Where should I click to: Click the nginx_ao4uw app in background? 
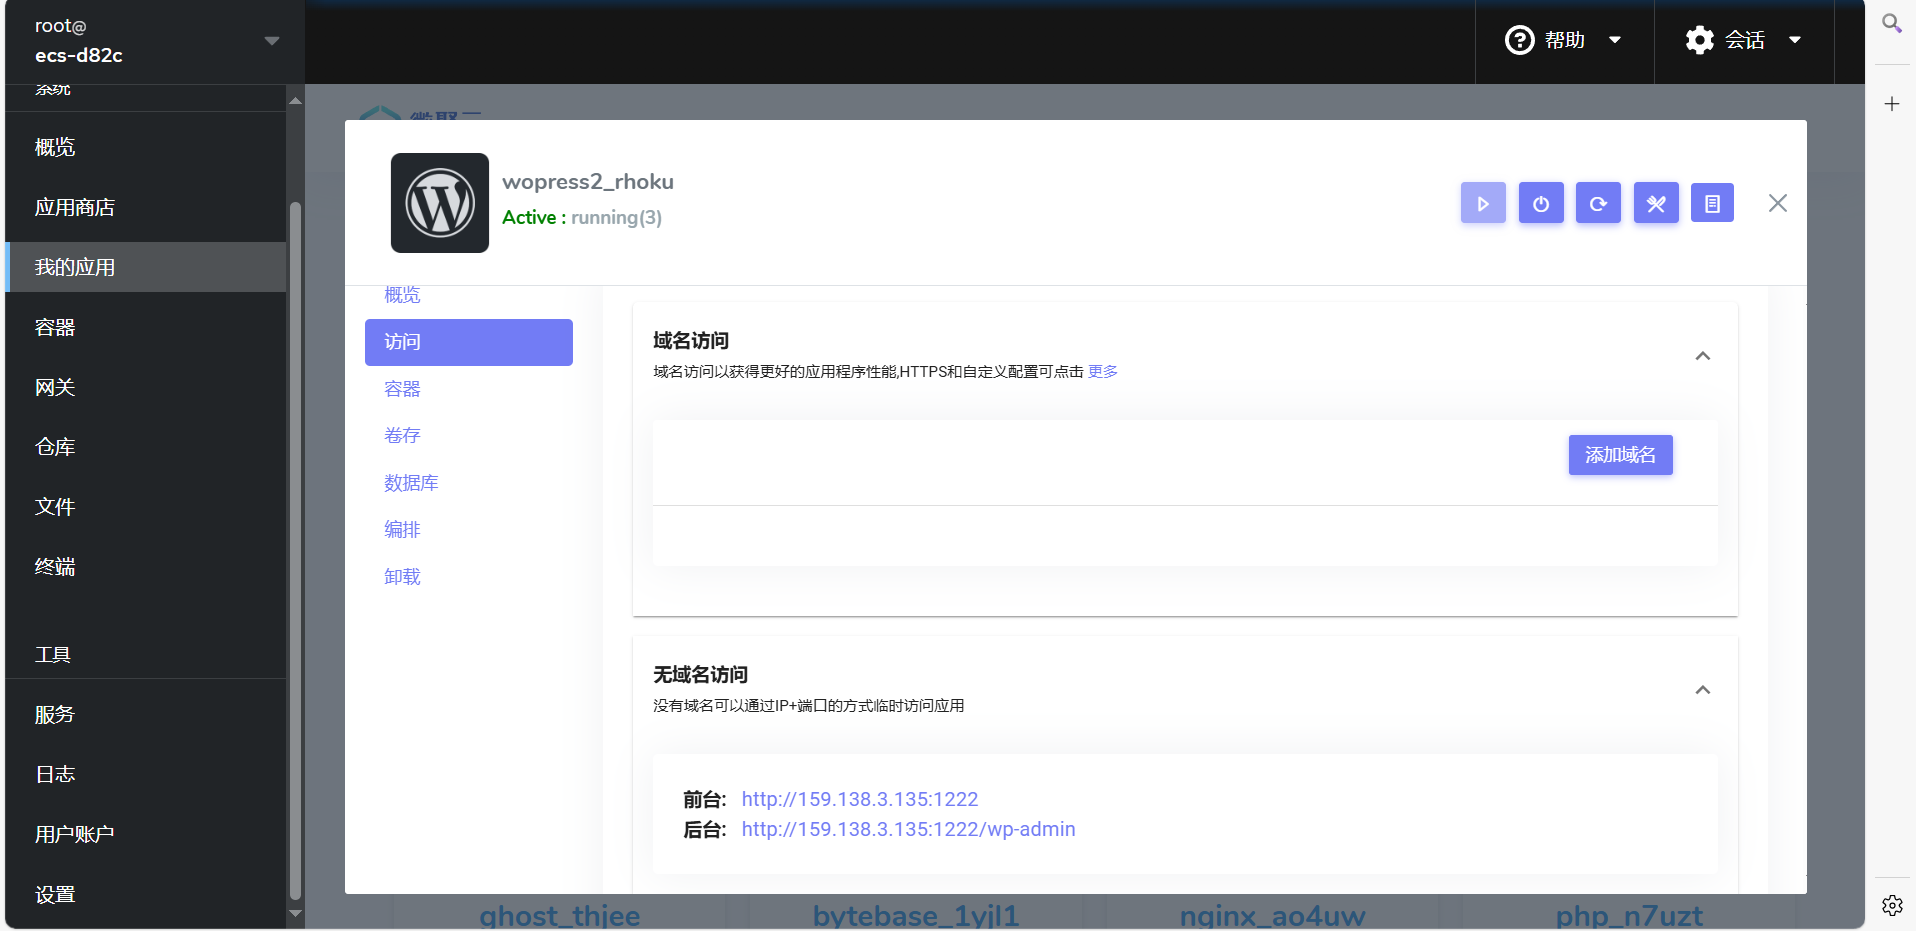[1272, 916]
